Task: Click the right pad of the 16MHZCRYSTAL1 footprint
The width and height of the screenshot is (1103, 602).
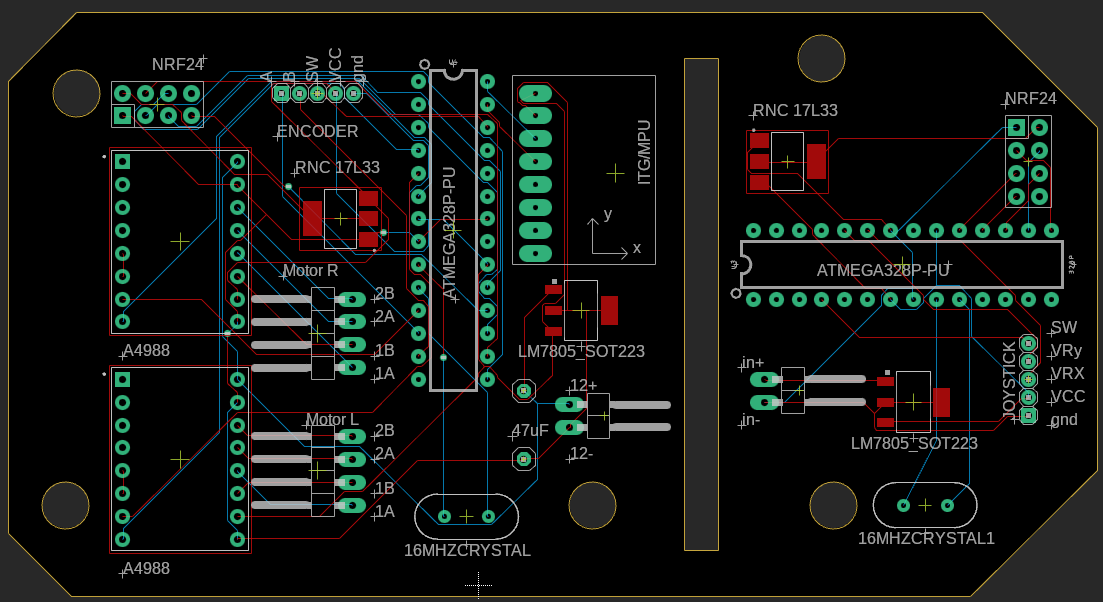Action: click(947, 505)
